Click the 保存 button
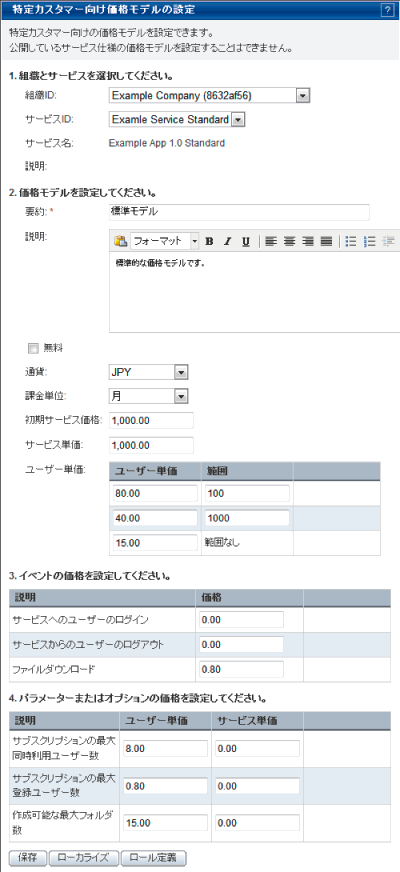 tap(28, 857)
